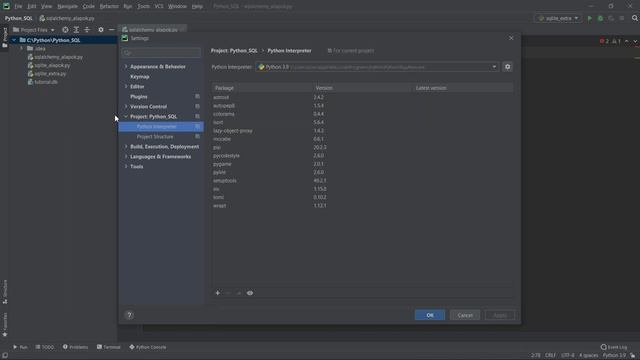Select the lazy-object-proxy package row
Image resolution: width=640 pixels, height=360 pixels.
click(362, 131)
